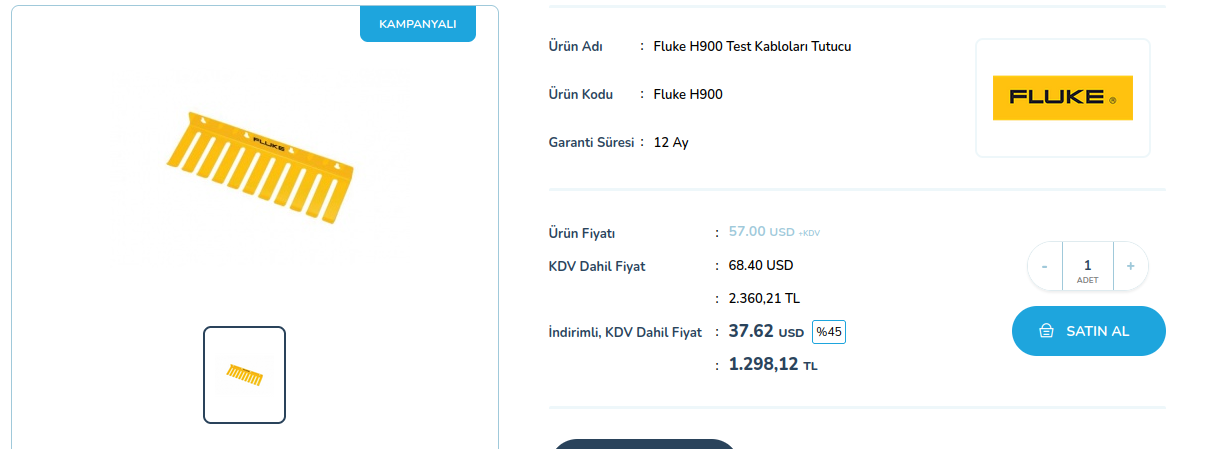Click the KAMPANYALI campaign badge

click(418, 23)
